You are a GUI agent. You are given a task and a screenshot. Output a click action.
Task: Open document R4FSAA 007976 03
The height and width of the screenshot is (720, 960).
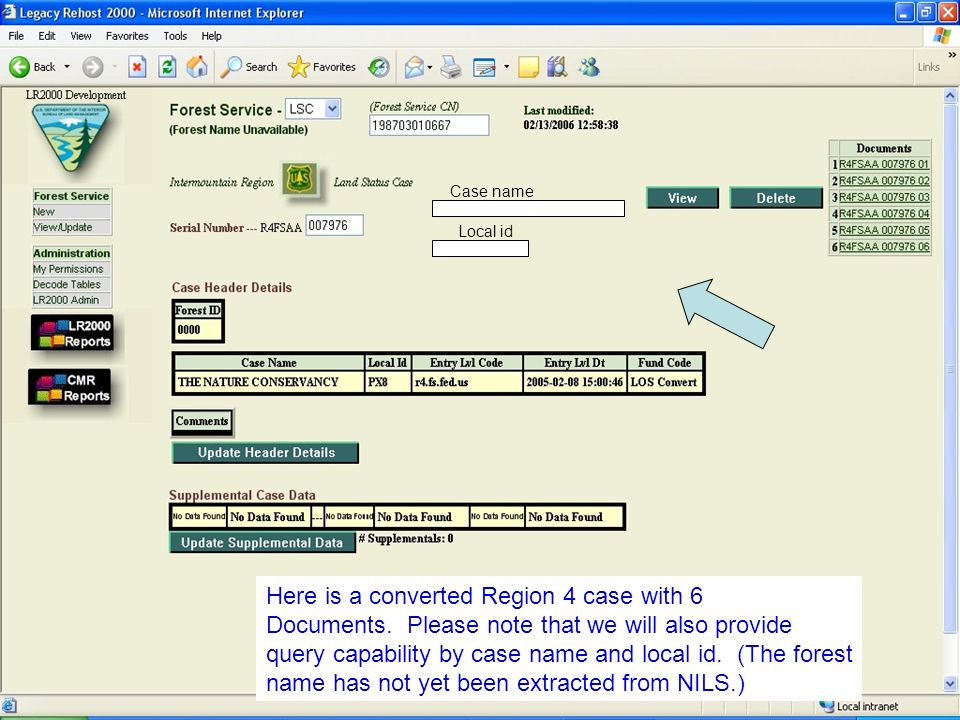pyautogui.click(x=884, y=197)
